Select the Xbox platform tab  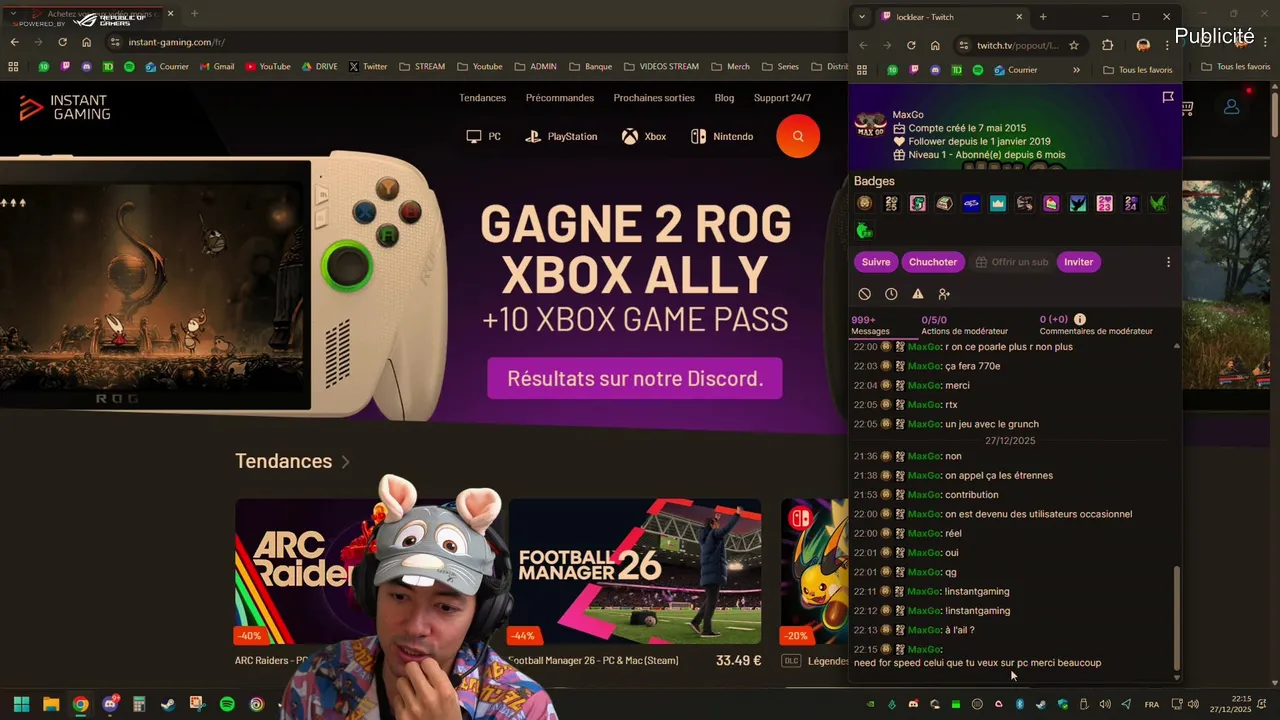tap(644, 136)
